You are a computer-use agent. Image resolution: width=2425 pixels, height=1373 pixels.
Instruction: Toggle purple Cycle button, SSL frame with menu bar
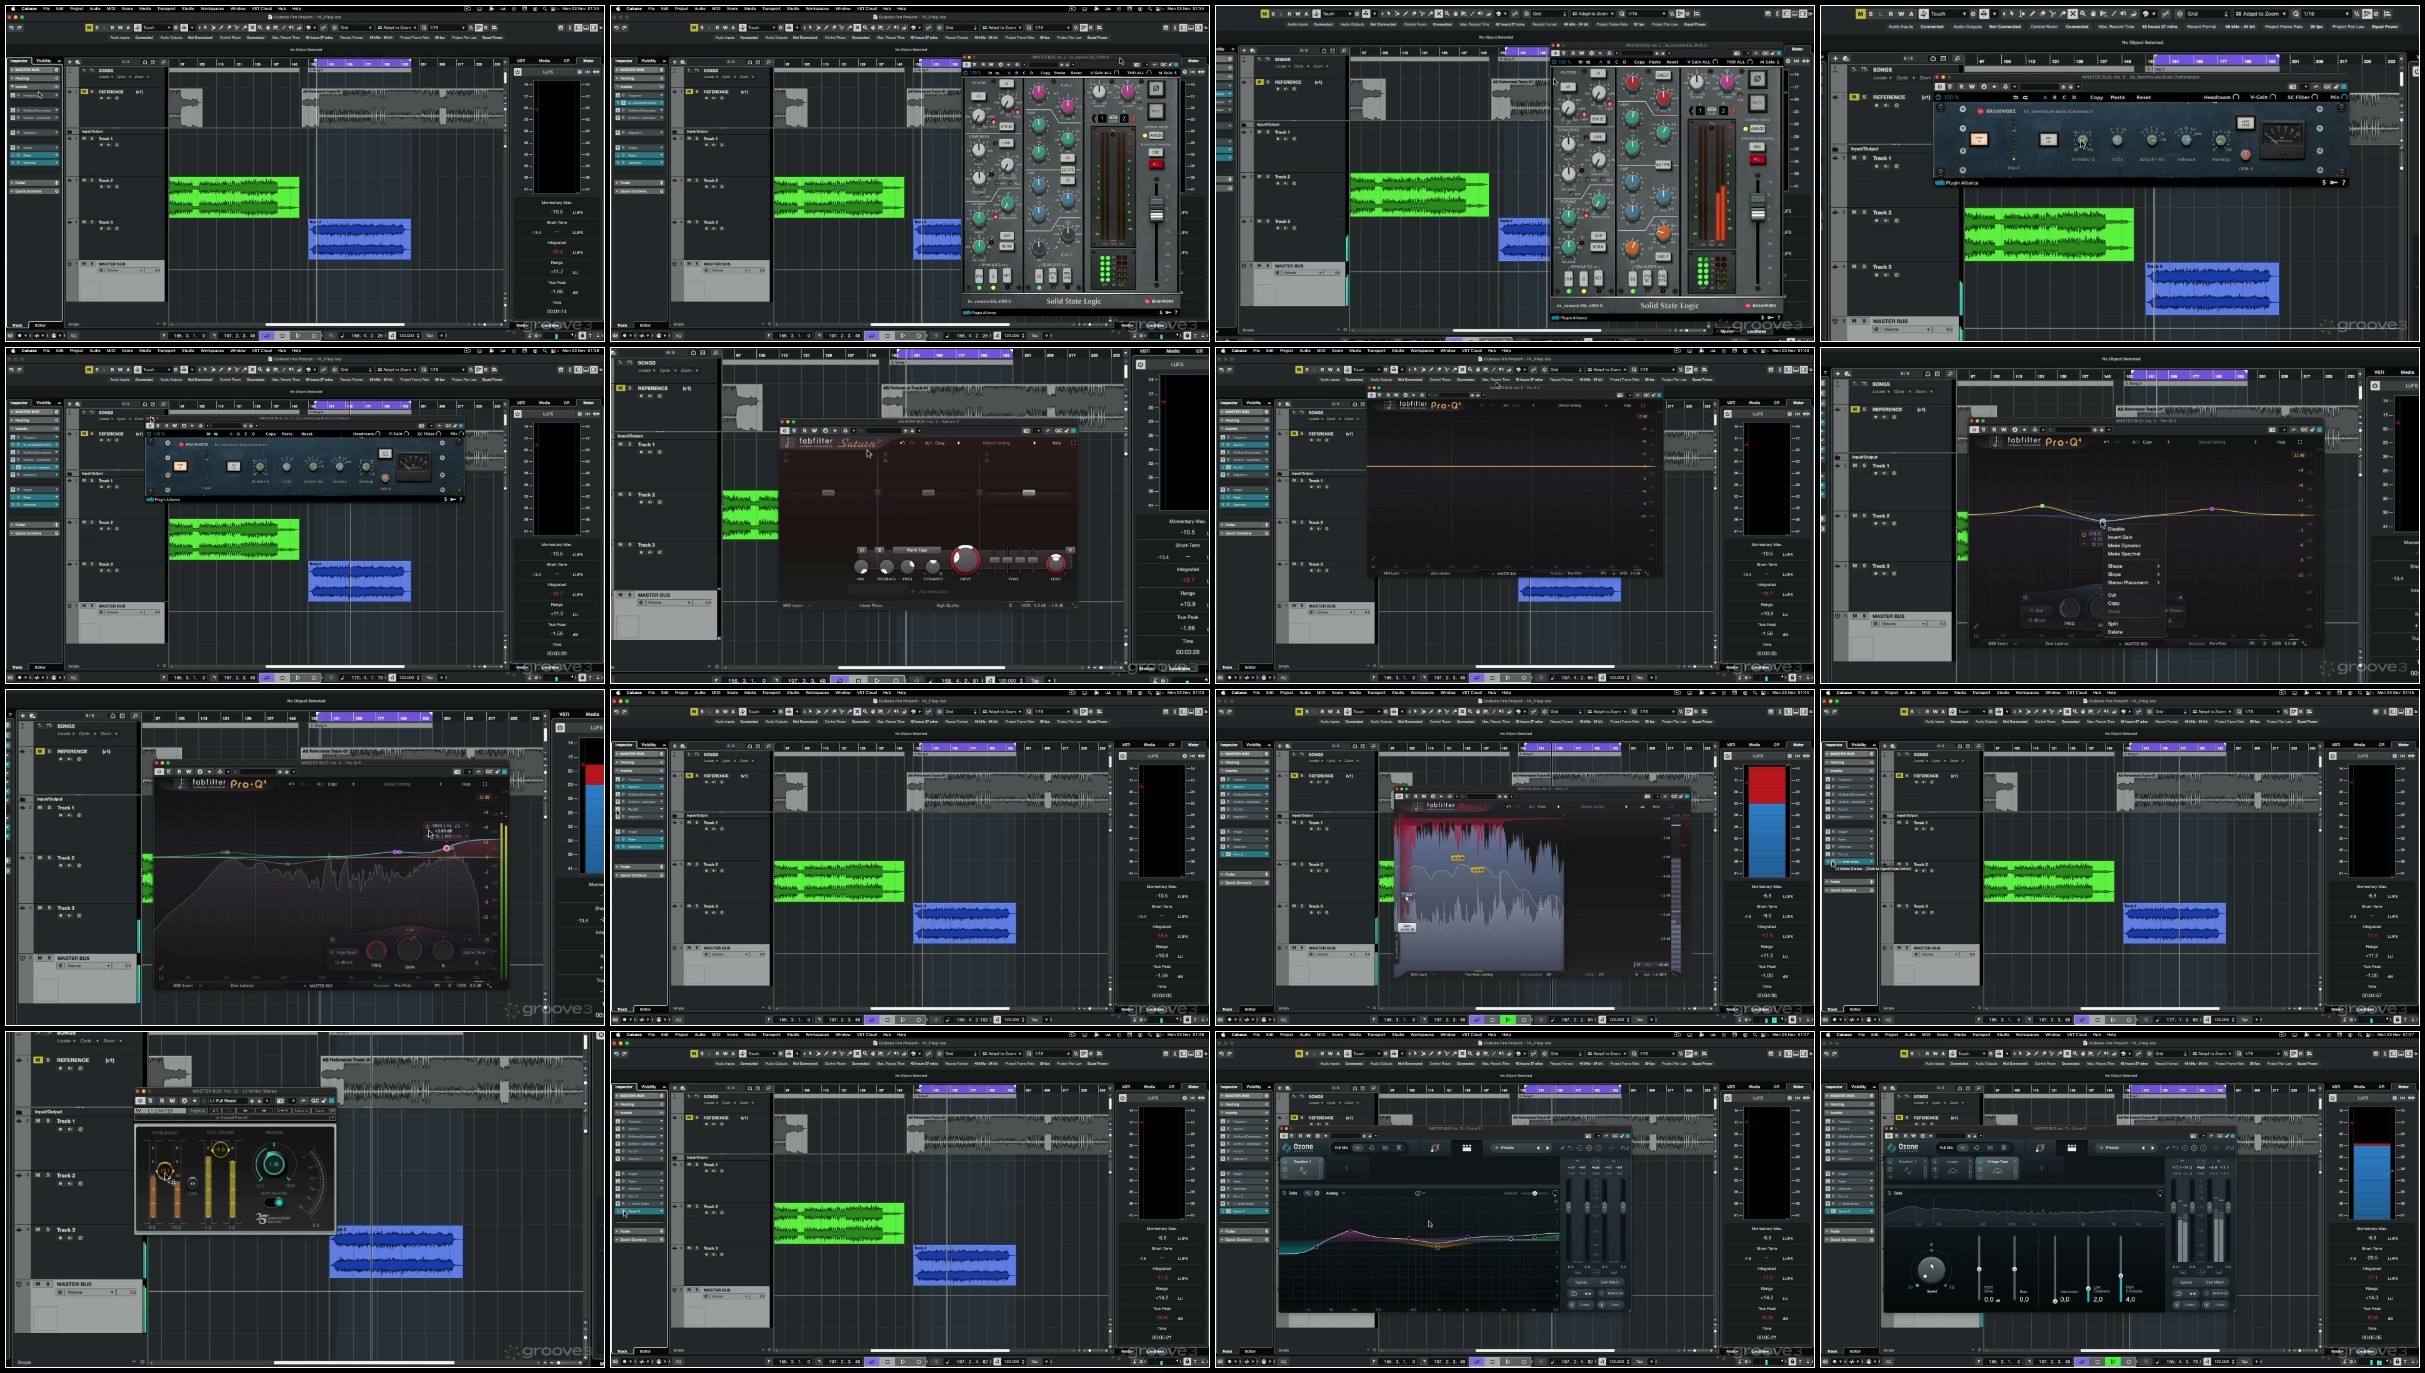[x=871, y=335]
